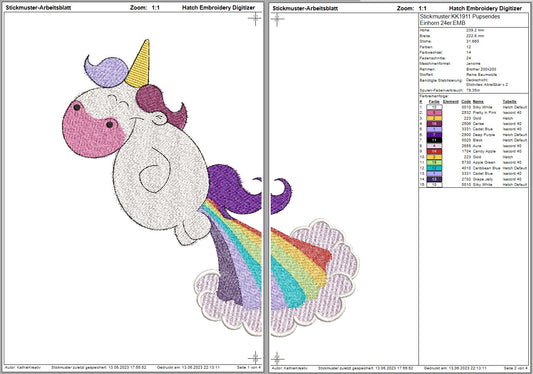Click the 'Aura' thread name
The height and width of the screenshot is (374, 533).
coord(477,146)
